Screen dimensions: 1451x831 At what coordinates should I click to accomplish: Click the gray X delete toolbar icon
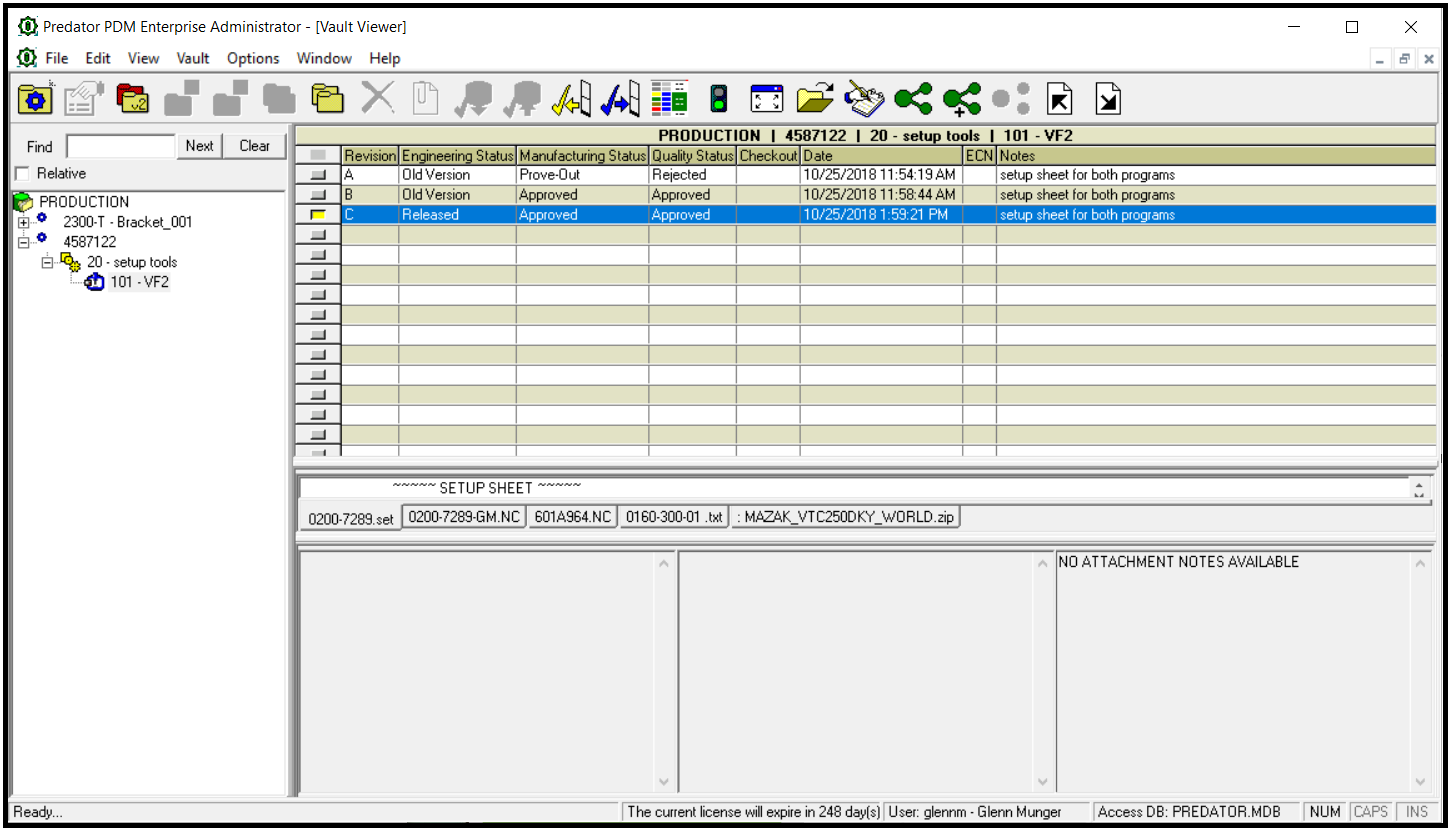point(377,98)
